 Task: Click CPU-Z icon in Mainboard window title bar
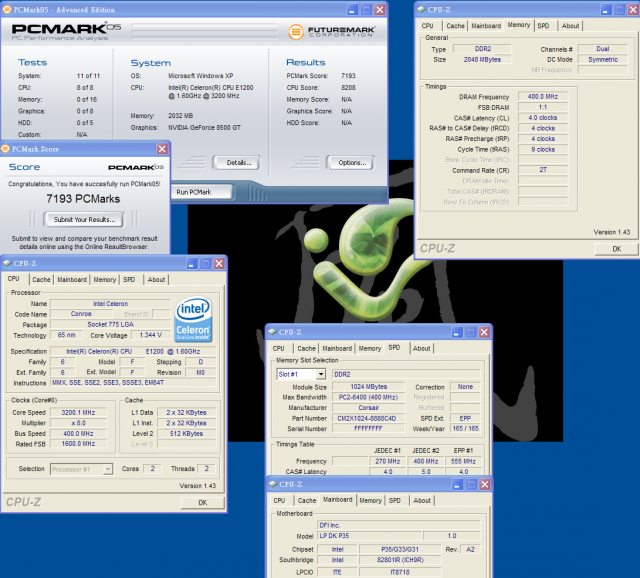pyautogui.click(x=273, y=484)
